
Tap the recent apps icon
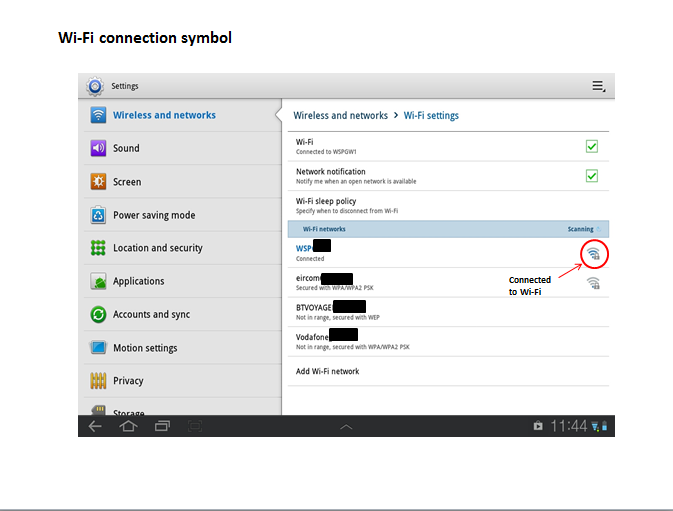(162, 426)
